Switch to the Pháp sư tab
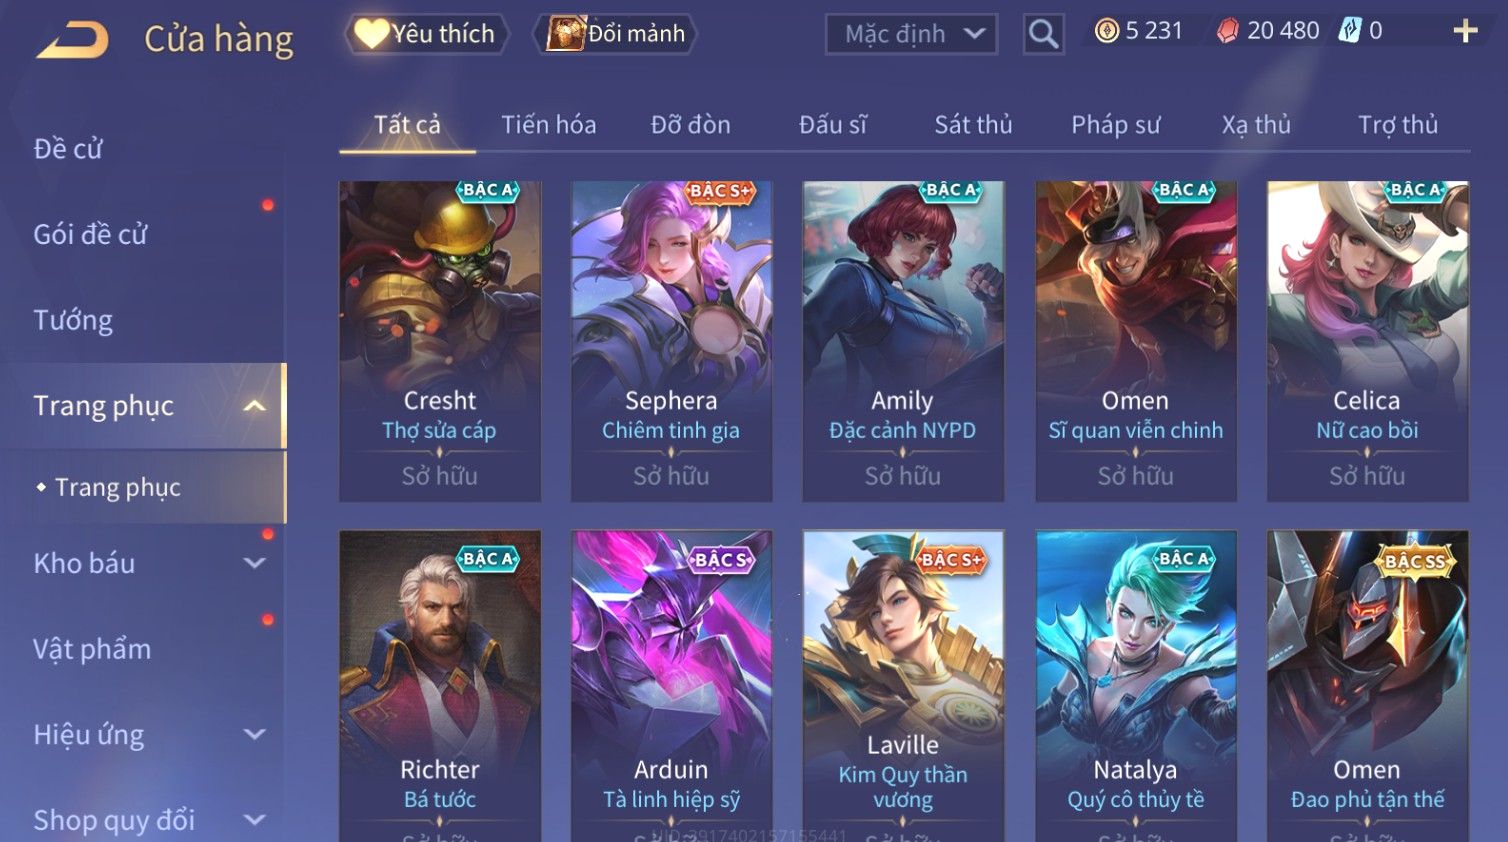1508x842 pixels. click(1115, 125)
